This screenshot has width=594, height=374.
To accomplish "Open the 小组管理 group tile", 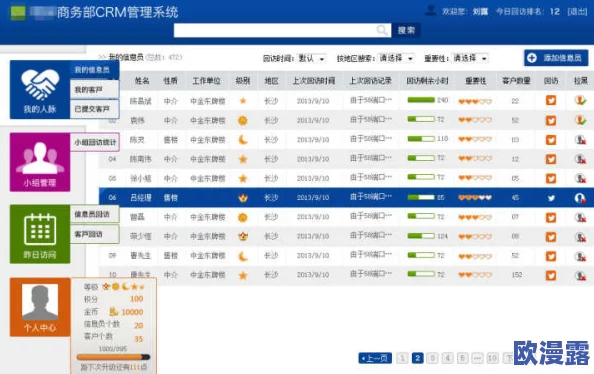I will 40,162.
